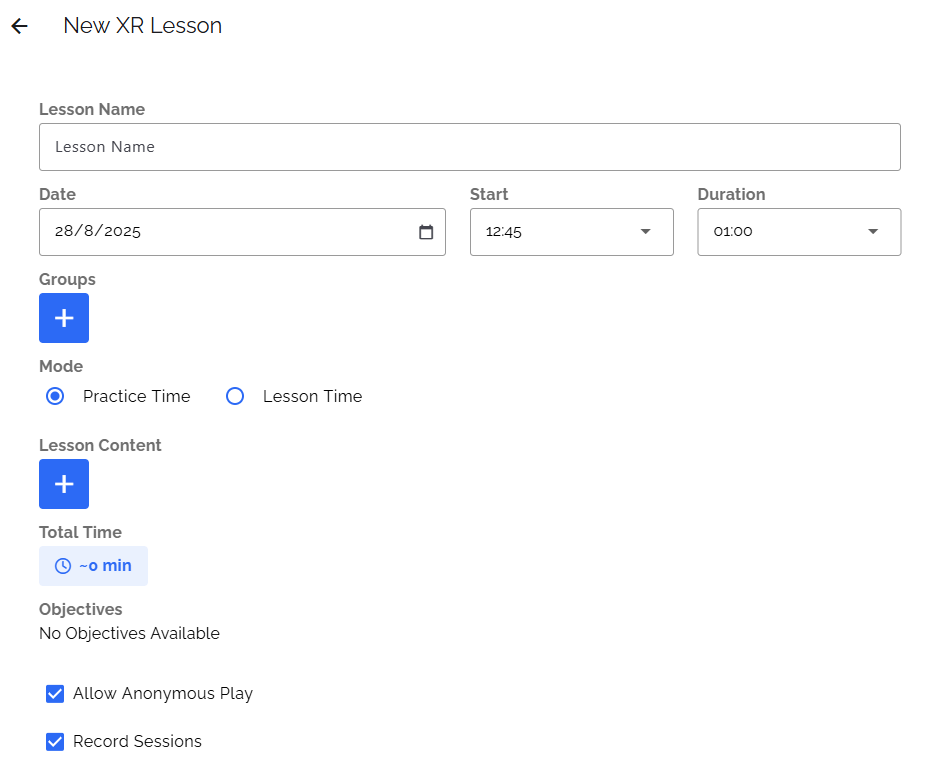Add a group with the plus button
The width and height of the screenshot is (927, 765).
(x=64, y=318)
